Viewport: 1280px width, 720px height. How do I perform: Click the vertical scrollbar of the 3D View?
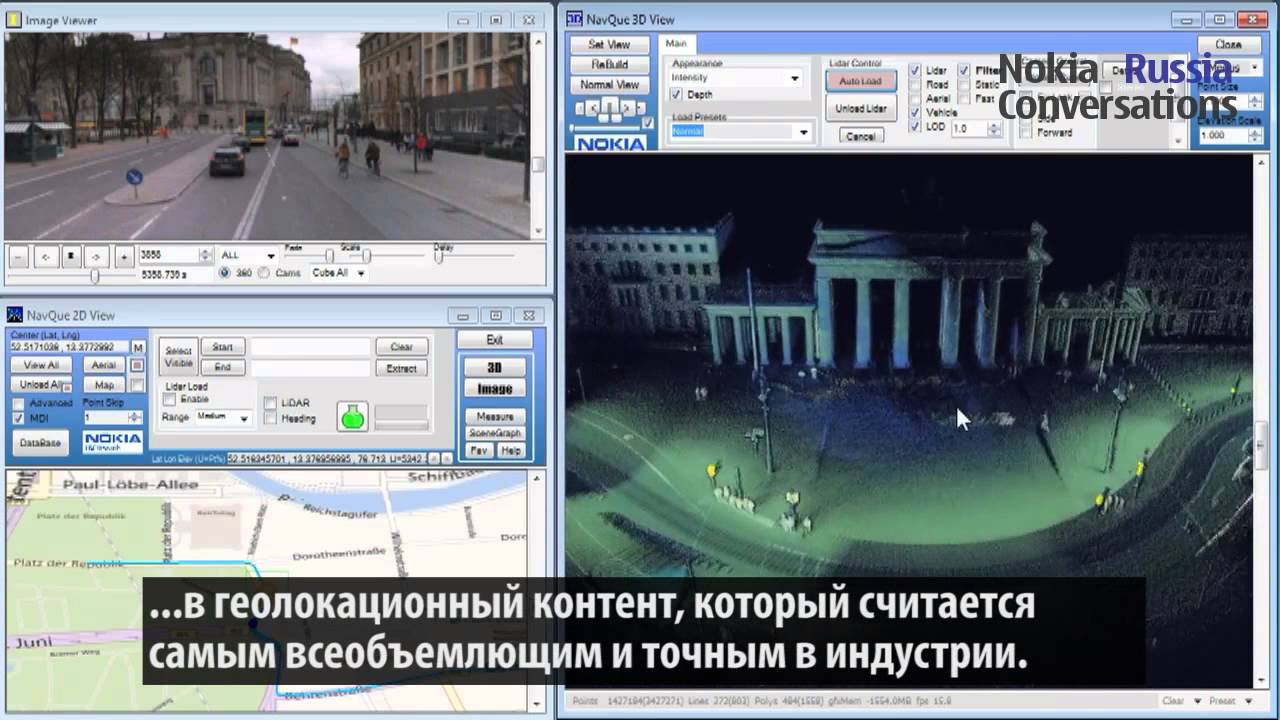1262,420
